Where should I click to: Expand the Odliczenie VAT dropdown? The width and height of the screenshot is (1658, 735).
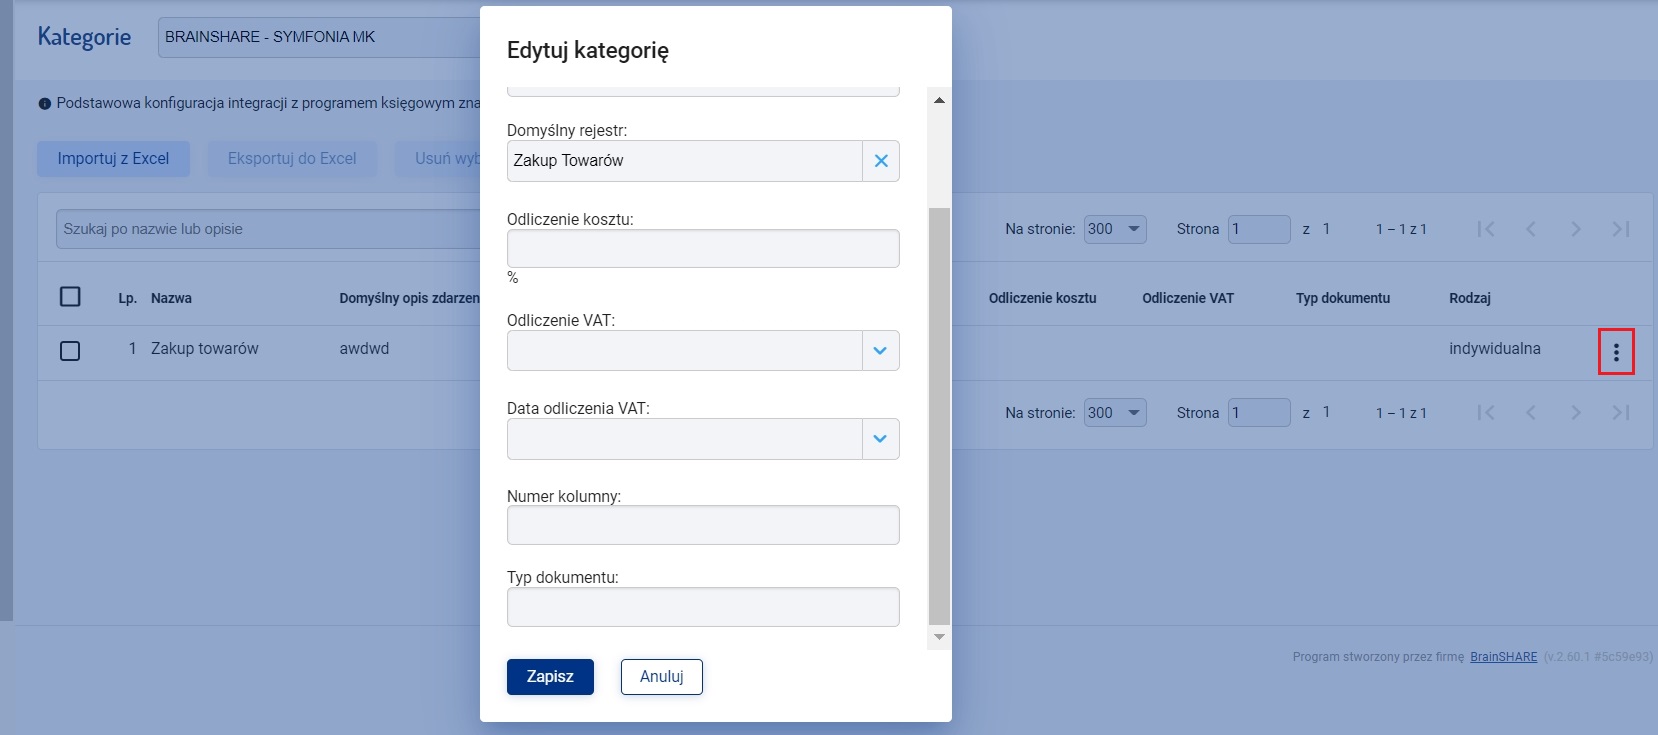[880, 351]
